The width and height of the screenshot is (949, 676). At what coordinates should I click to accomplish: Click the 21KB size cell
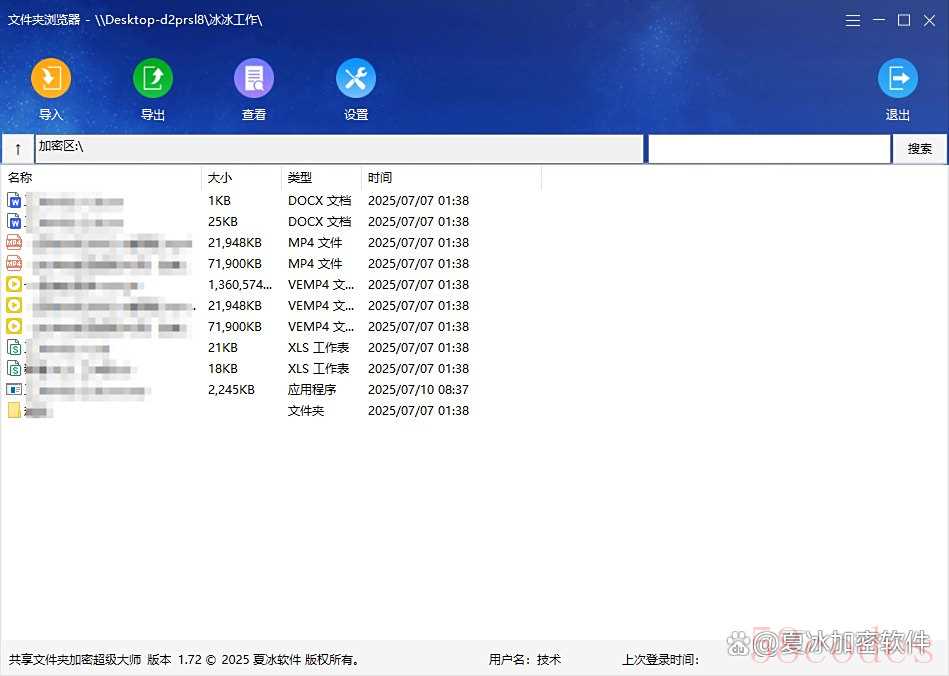pos(223,347)
